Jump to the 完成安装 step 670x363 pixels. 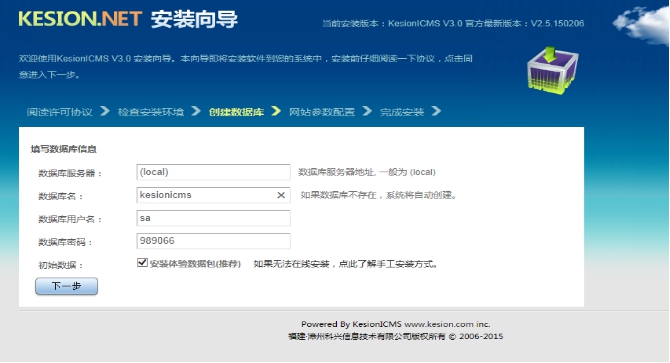click(x=402, y=112)
